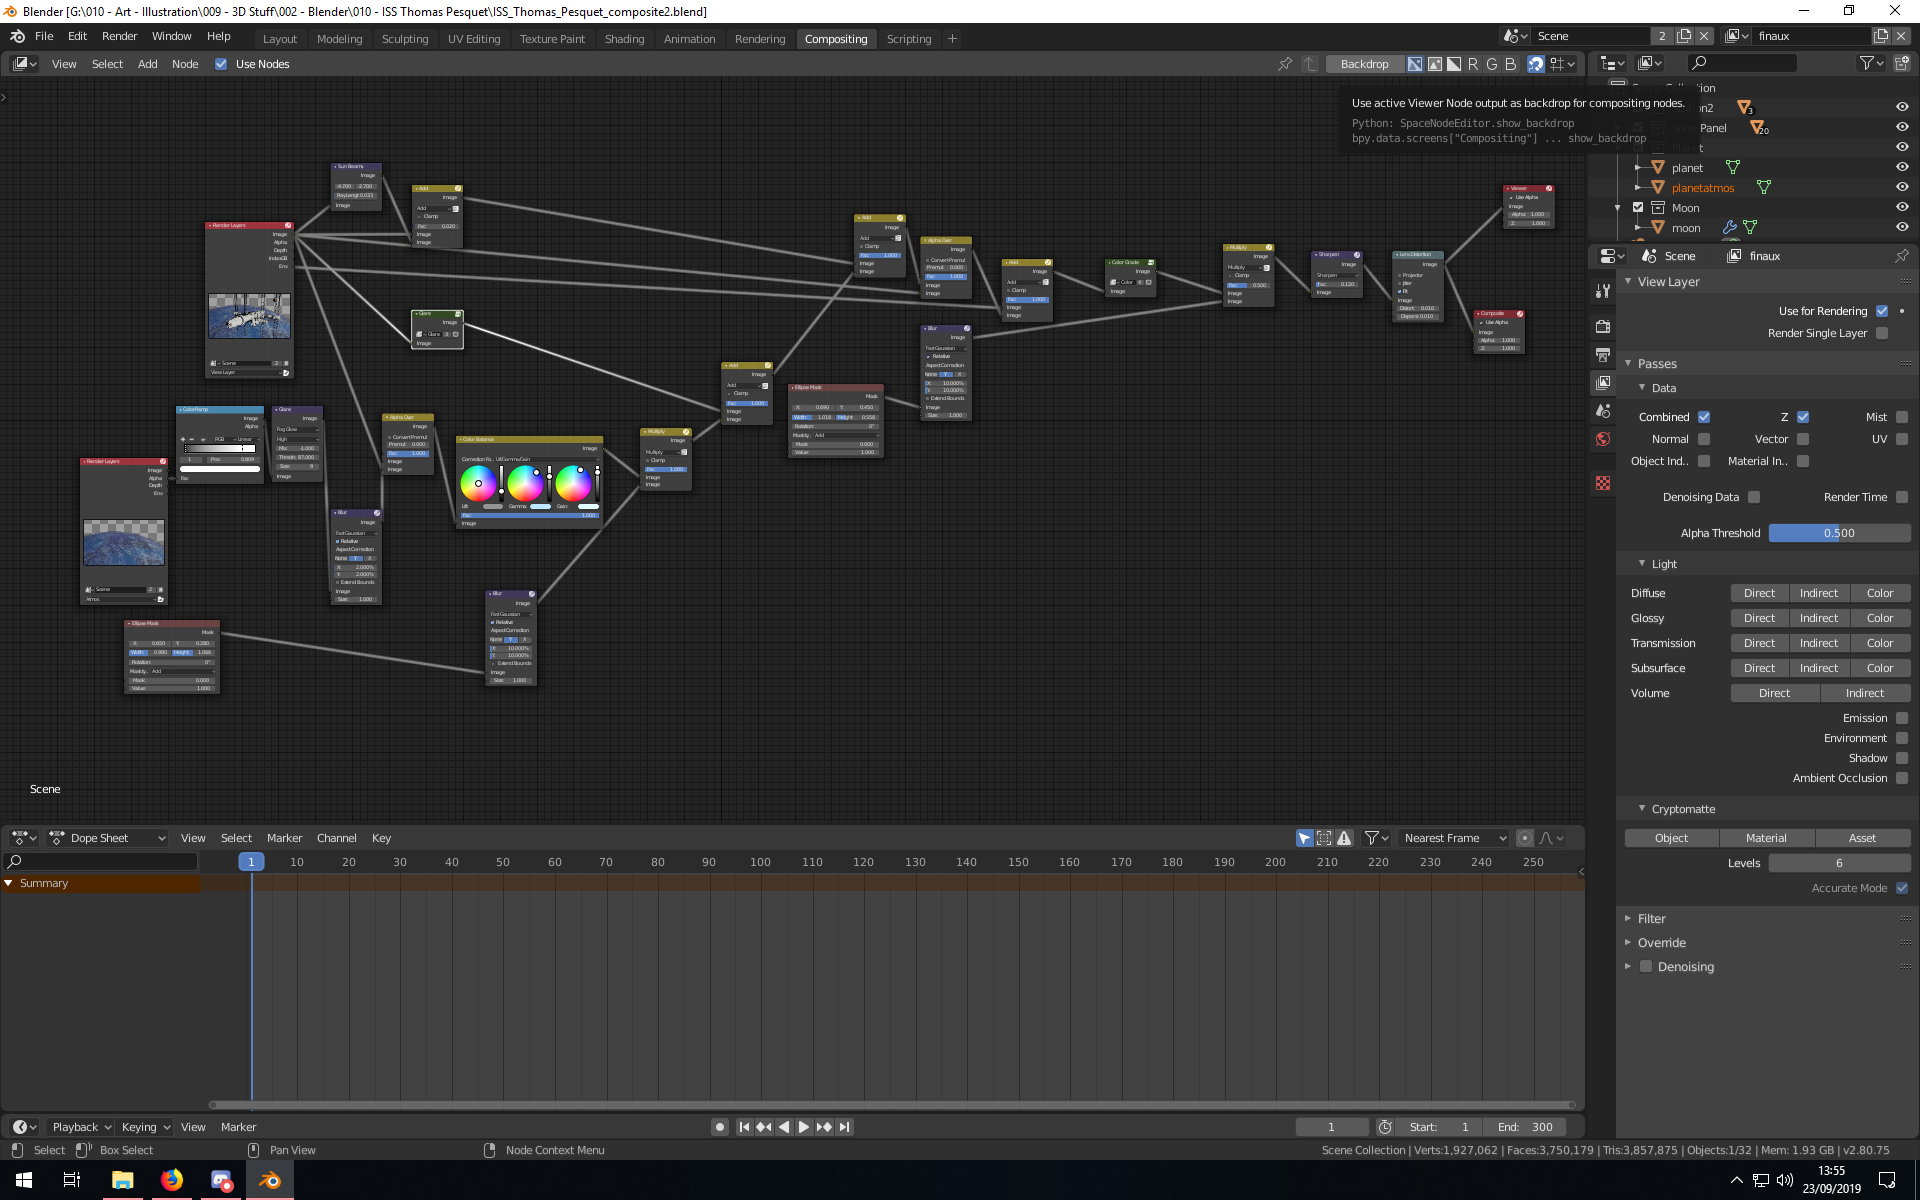Toggle the Backdrop button

1364,64
